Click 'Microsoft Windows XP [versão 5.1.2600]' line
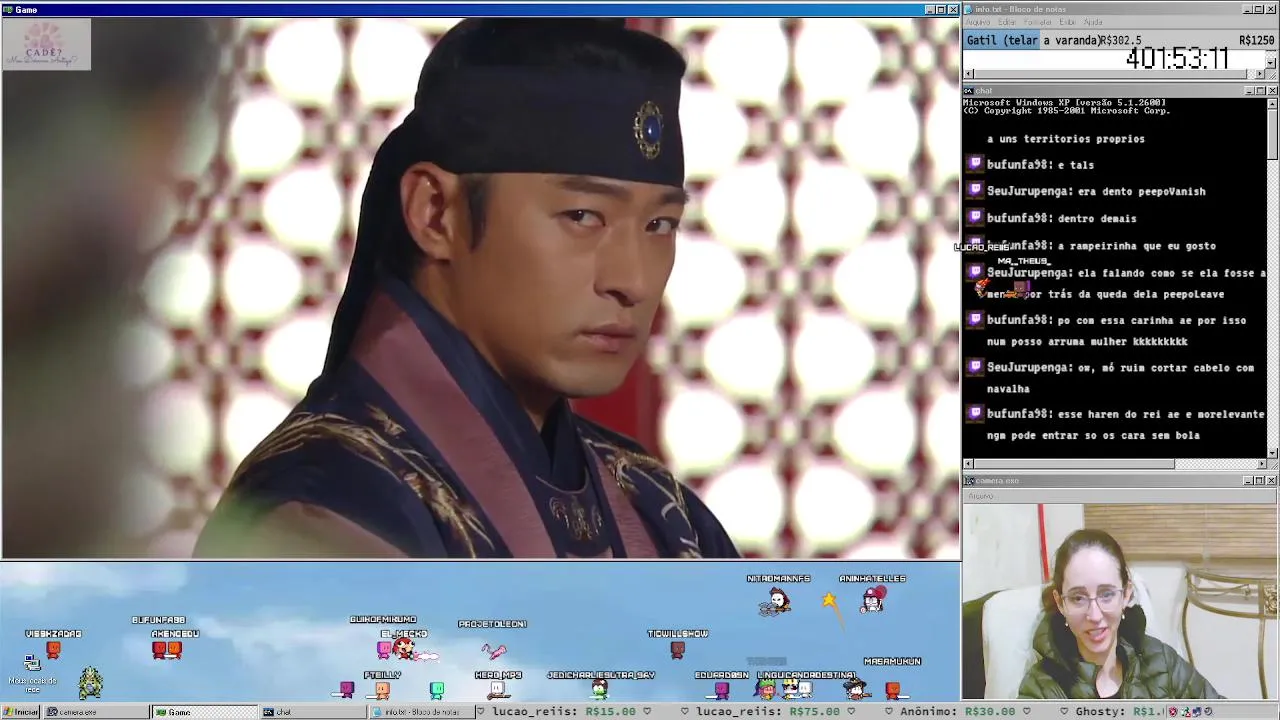The image size is (1280, 720). (x=1064, y=102)
